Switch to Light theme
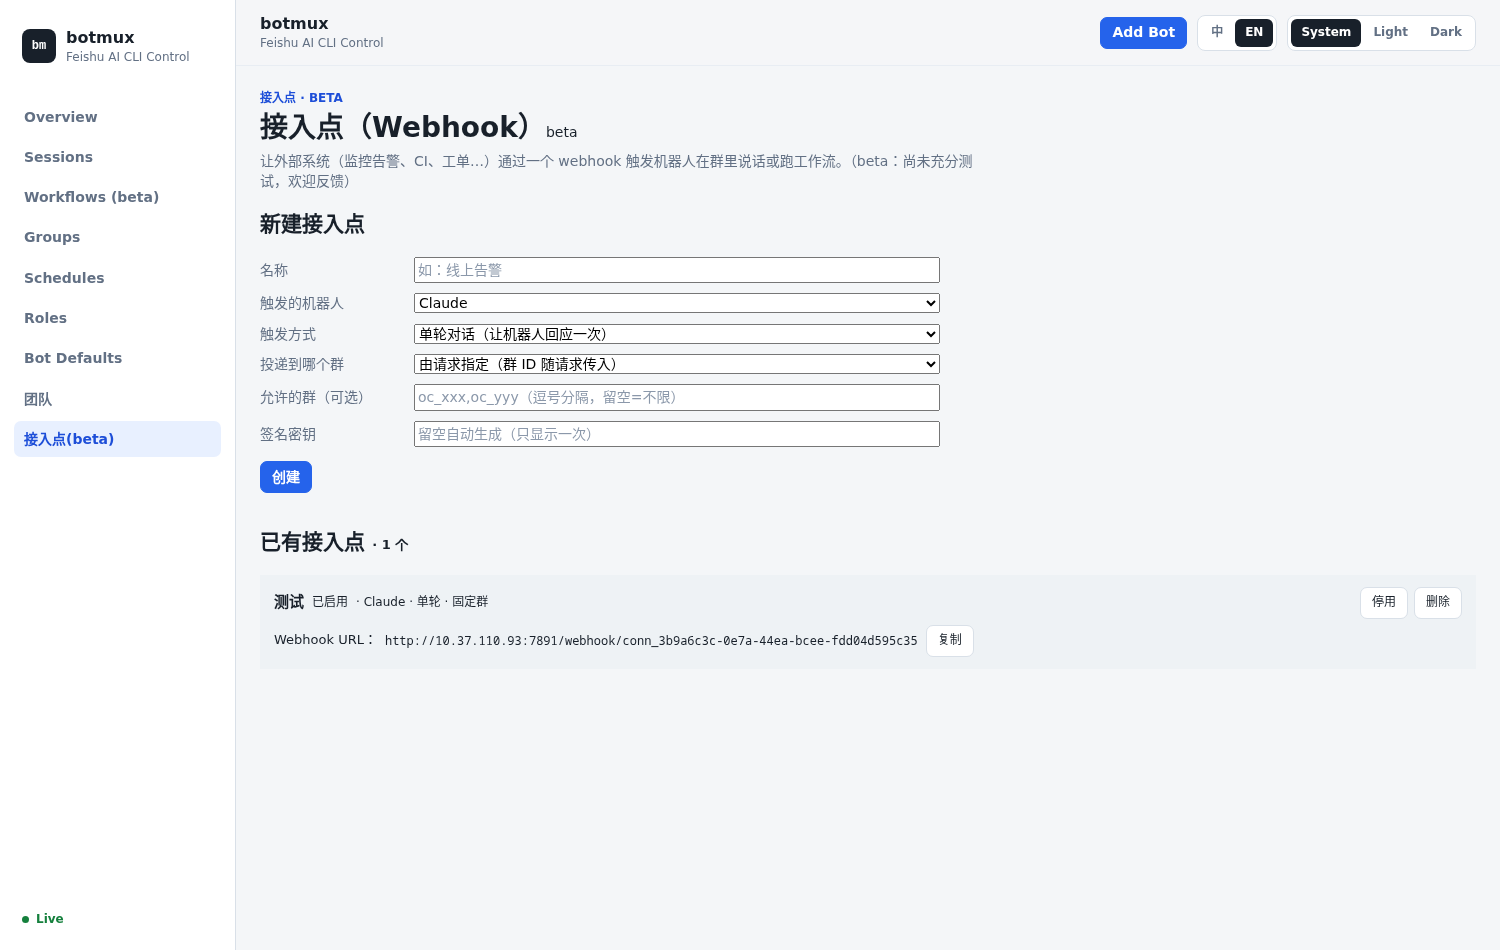 pos(1390,32)
